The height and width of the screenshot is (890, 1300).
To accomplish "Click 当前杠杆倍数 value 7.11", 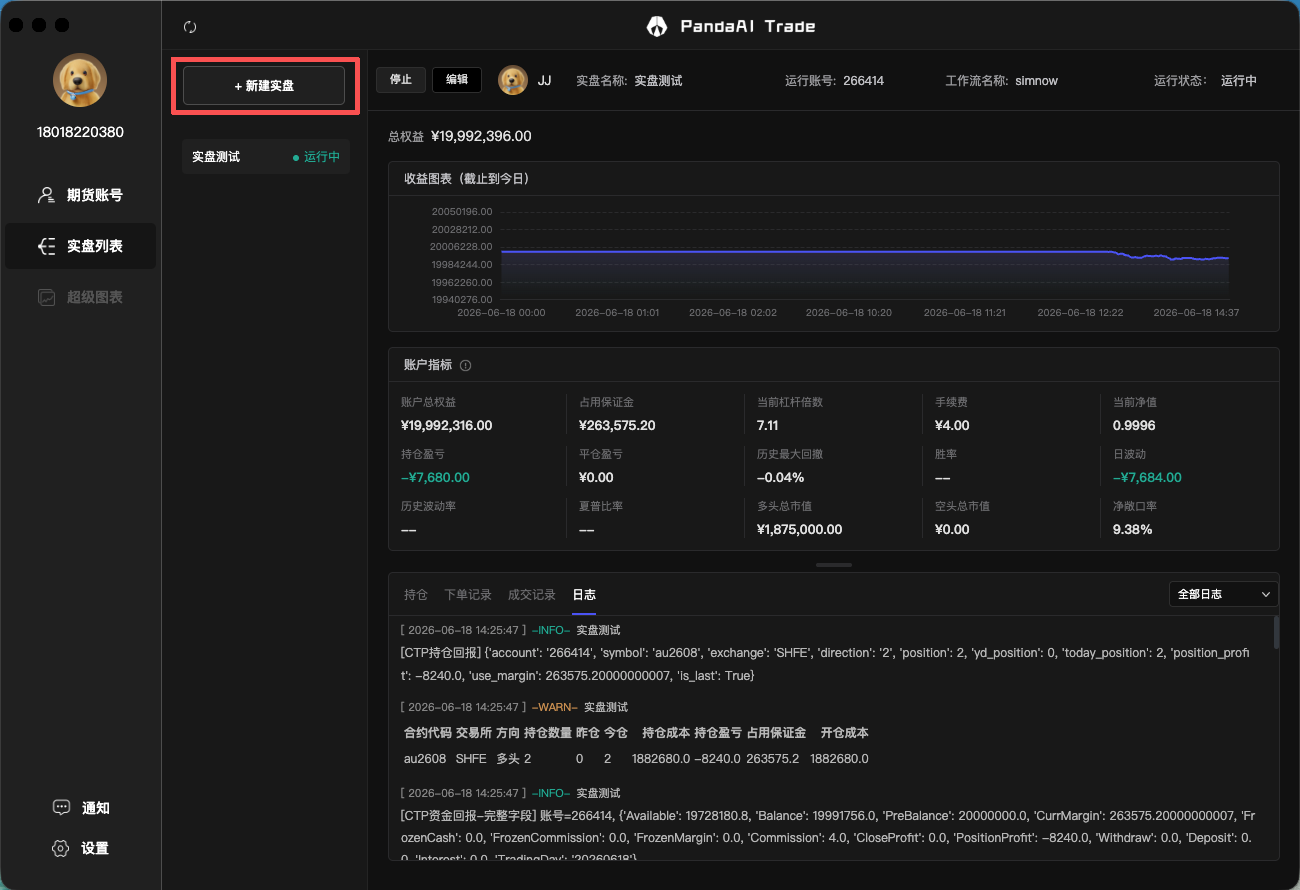I will 768,425.
